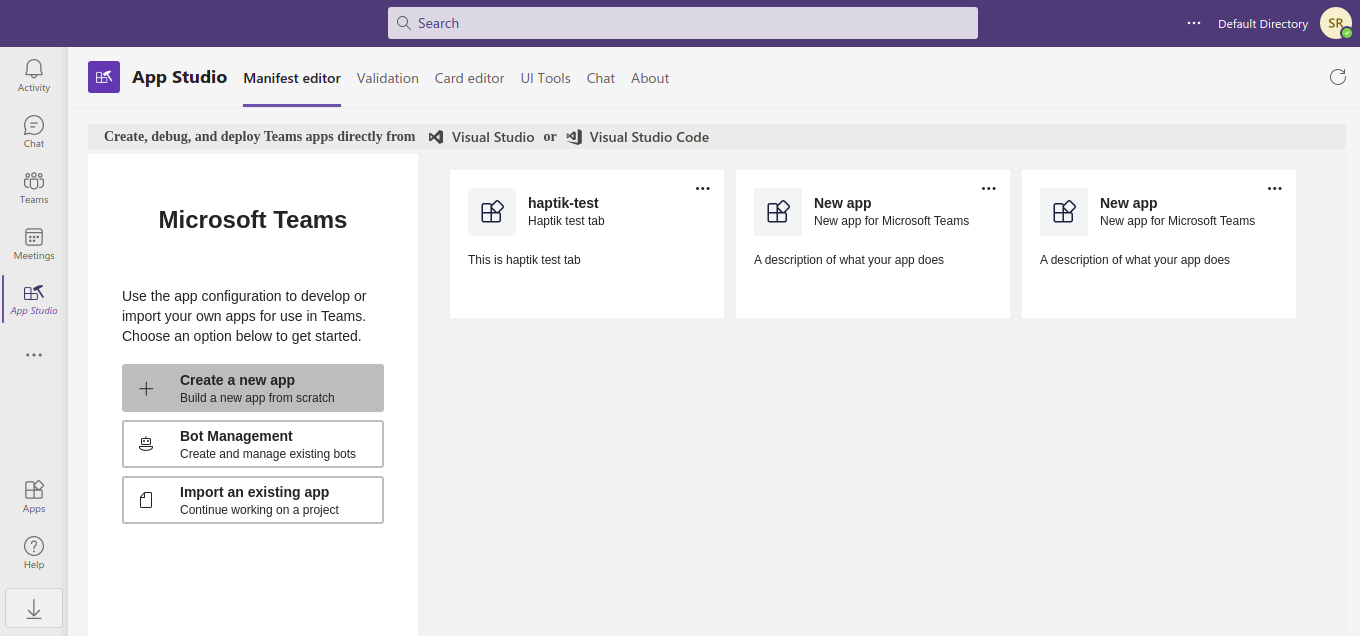This screenshot has width=1360, height=636.
Task: Open the Help question mark icon
Action: coord(34,546)
